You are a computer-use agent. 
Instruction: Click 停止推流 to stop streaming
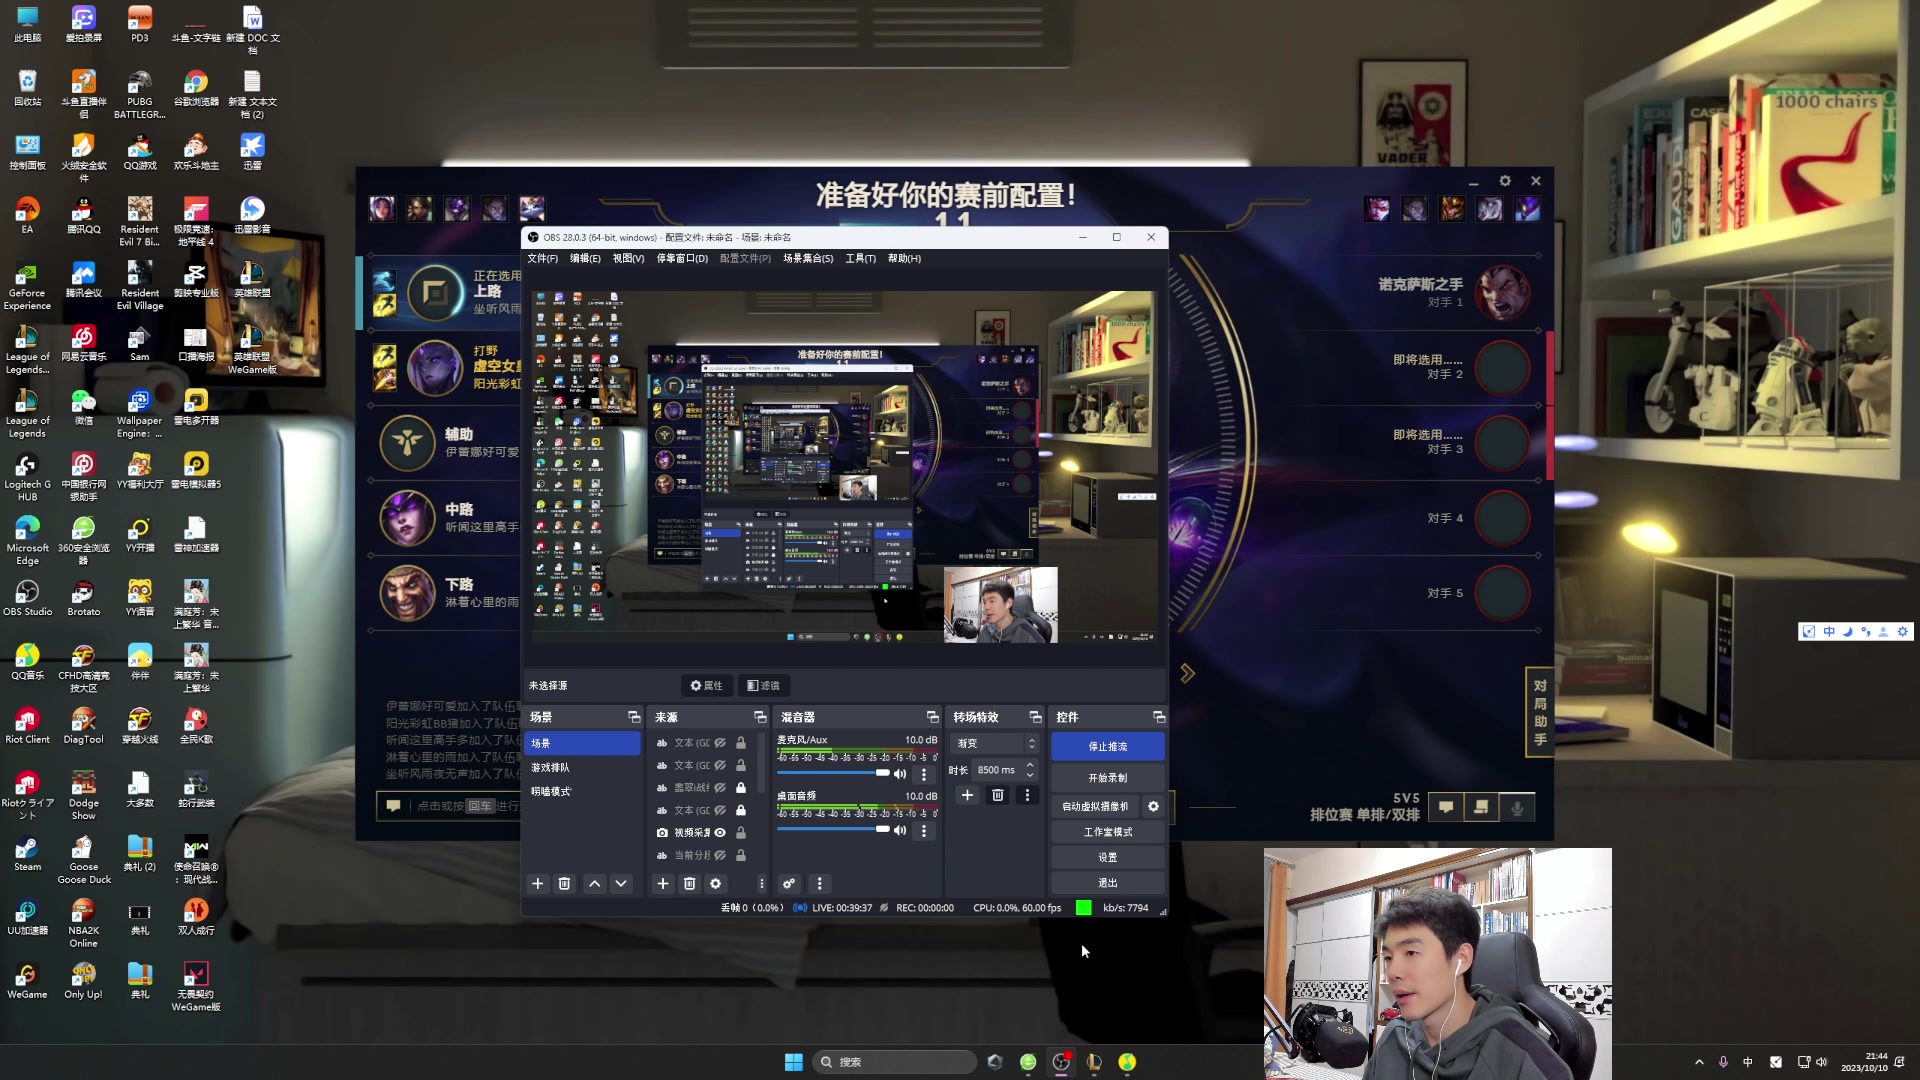point(1107,747)
